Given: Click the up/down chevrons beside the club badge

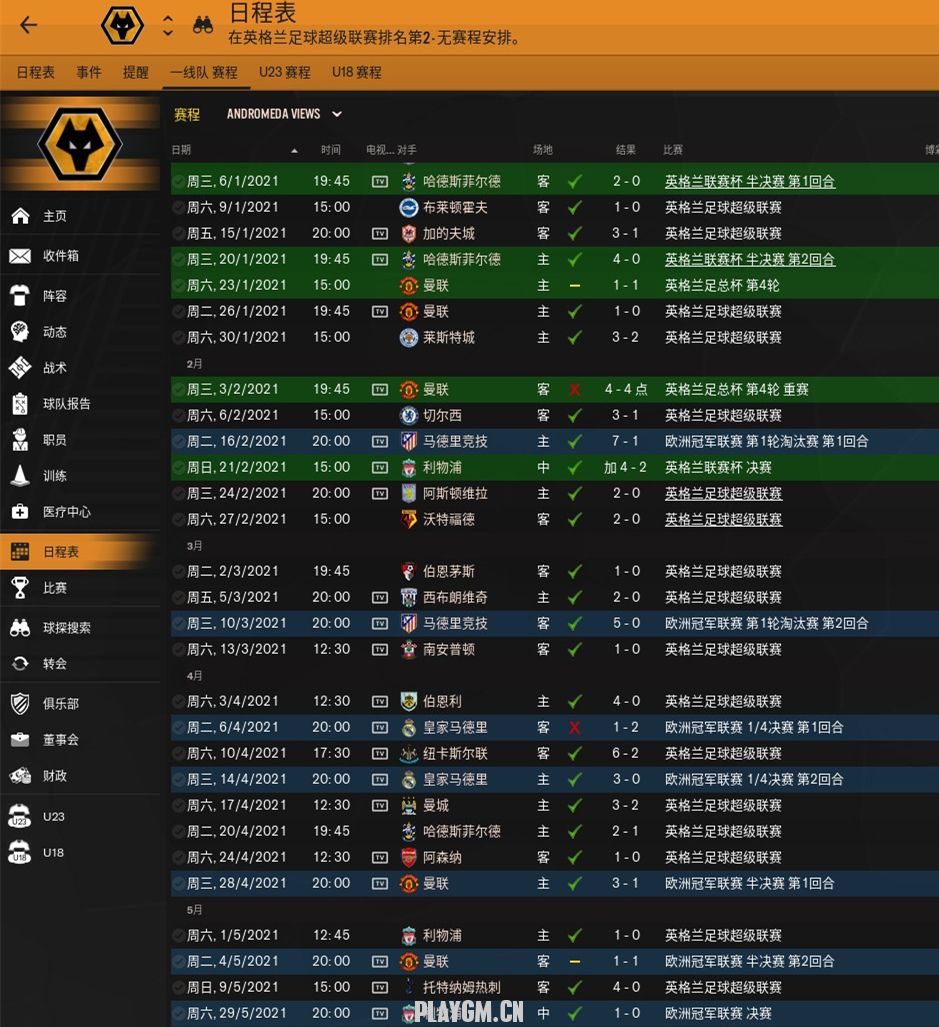Looking at the screenshot, I should pos(168,26).
